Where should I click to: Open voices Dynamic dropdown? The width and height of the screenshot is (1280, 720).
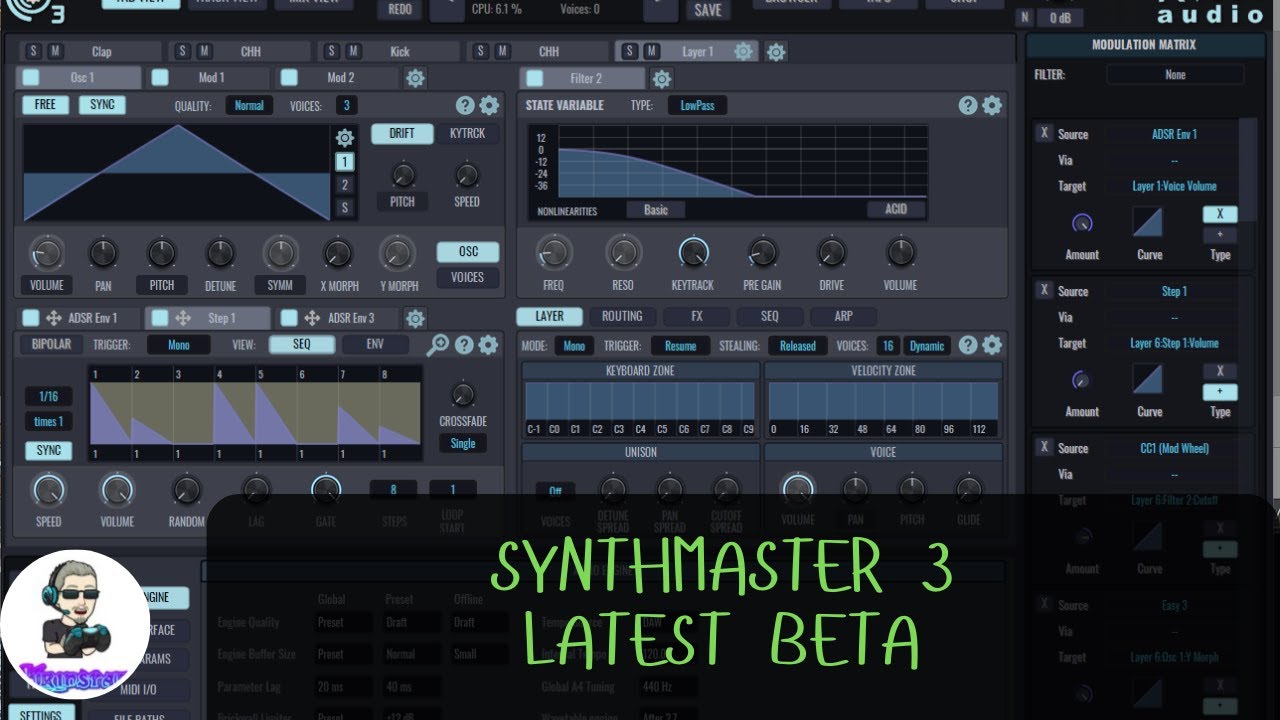(x=926, y=346)
